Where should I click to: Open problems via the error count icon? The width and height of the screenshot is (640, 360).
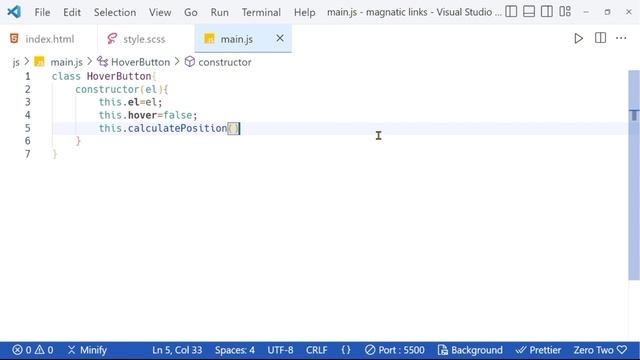tap(21, 350)
